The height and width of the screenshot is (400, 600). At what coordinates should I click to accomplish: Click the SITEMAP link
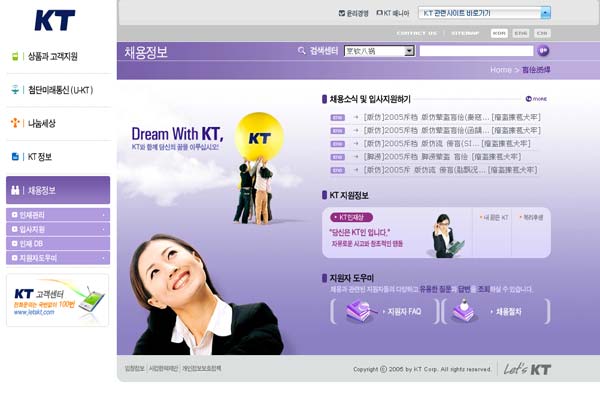point(465,33)
